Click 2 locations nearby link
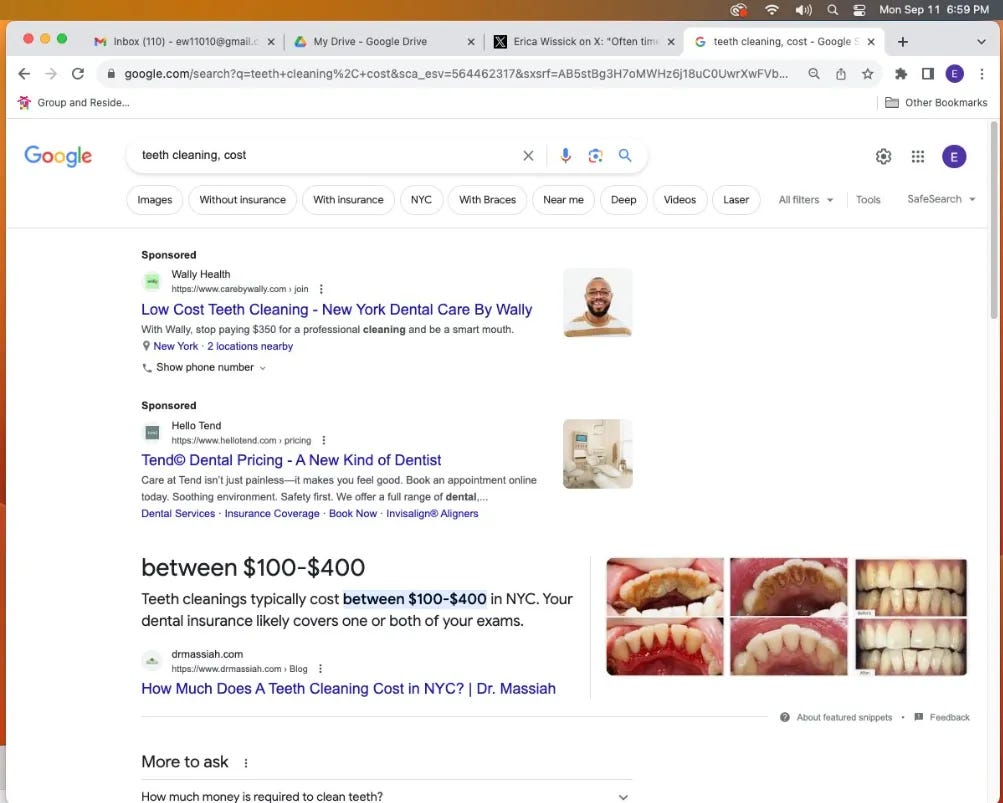This screenshot has height=803, width=1003. (x=250, y=346)
